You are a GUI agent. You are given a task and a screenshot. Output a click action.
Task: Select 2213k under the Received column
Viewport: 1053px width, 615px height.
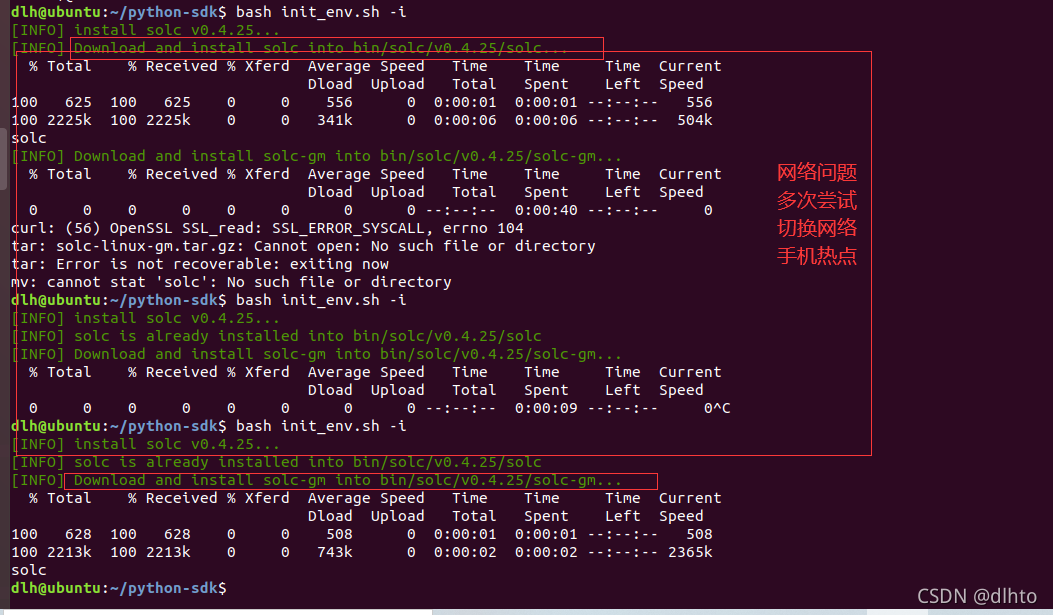point(168,552)
